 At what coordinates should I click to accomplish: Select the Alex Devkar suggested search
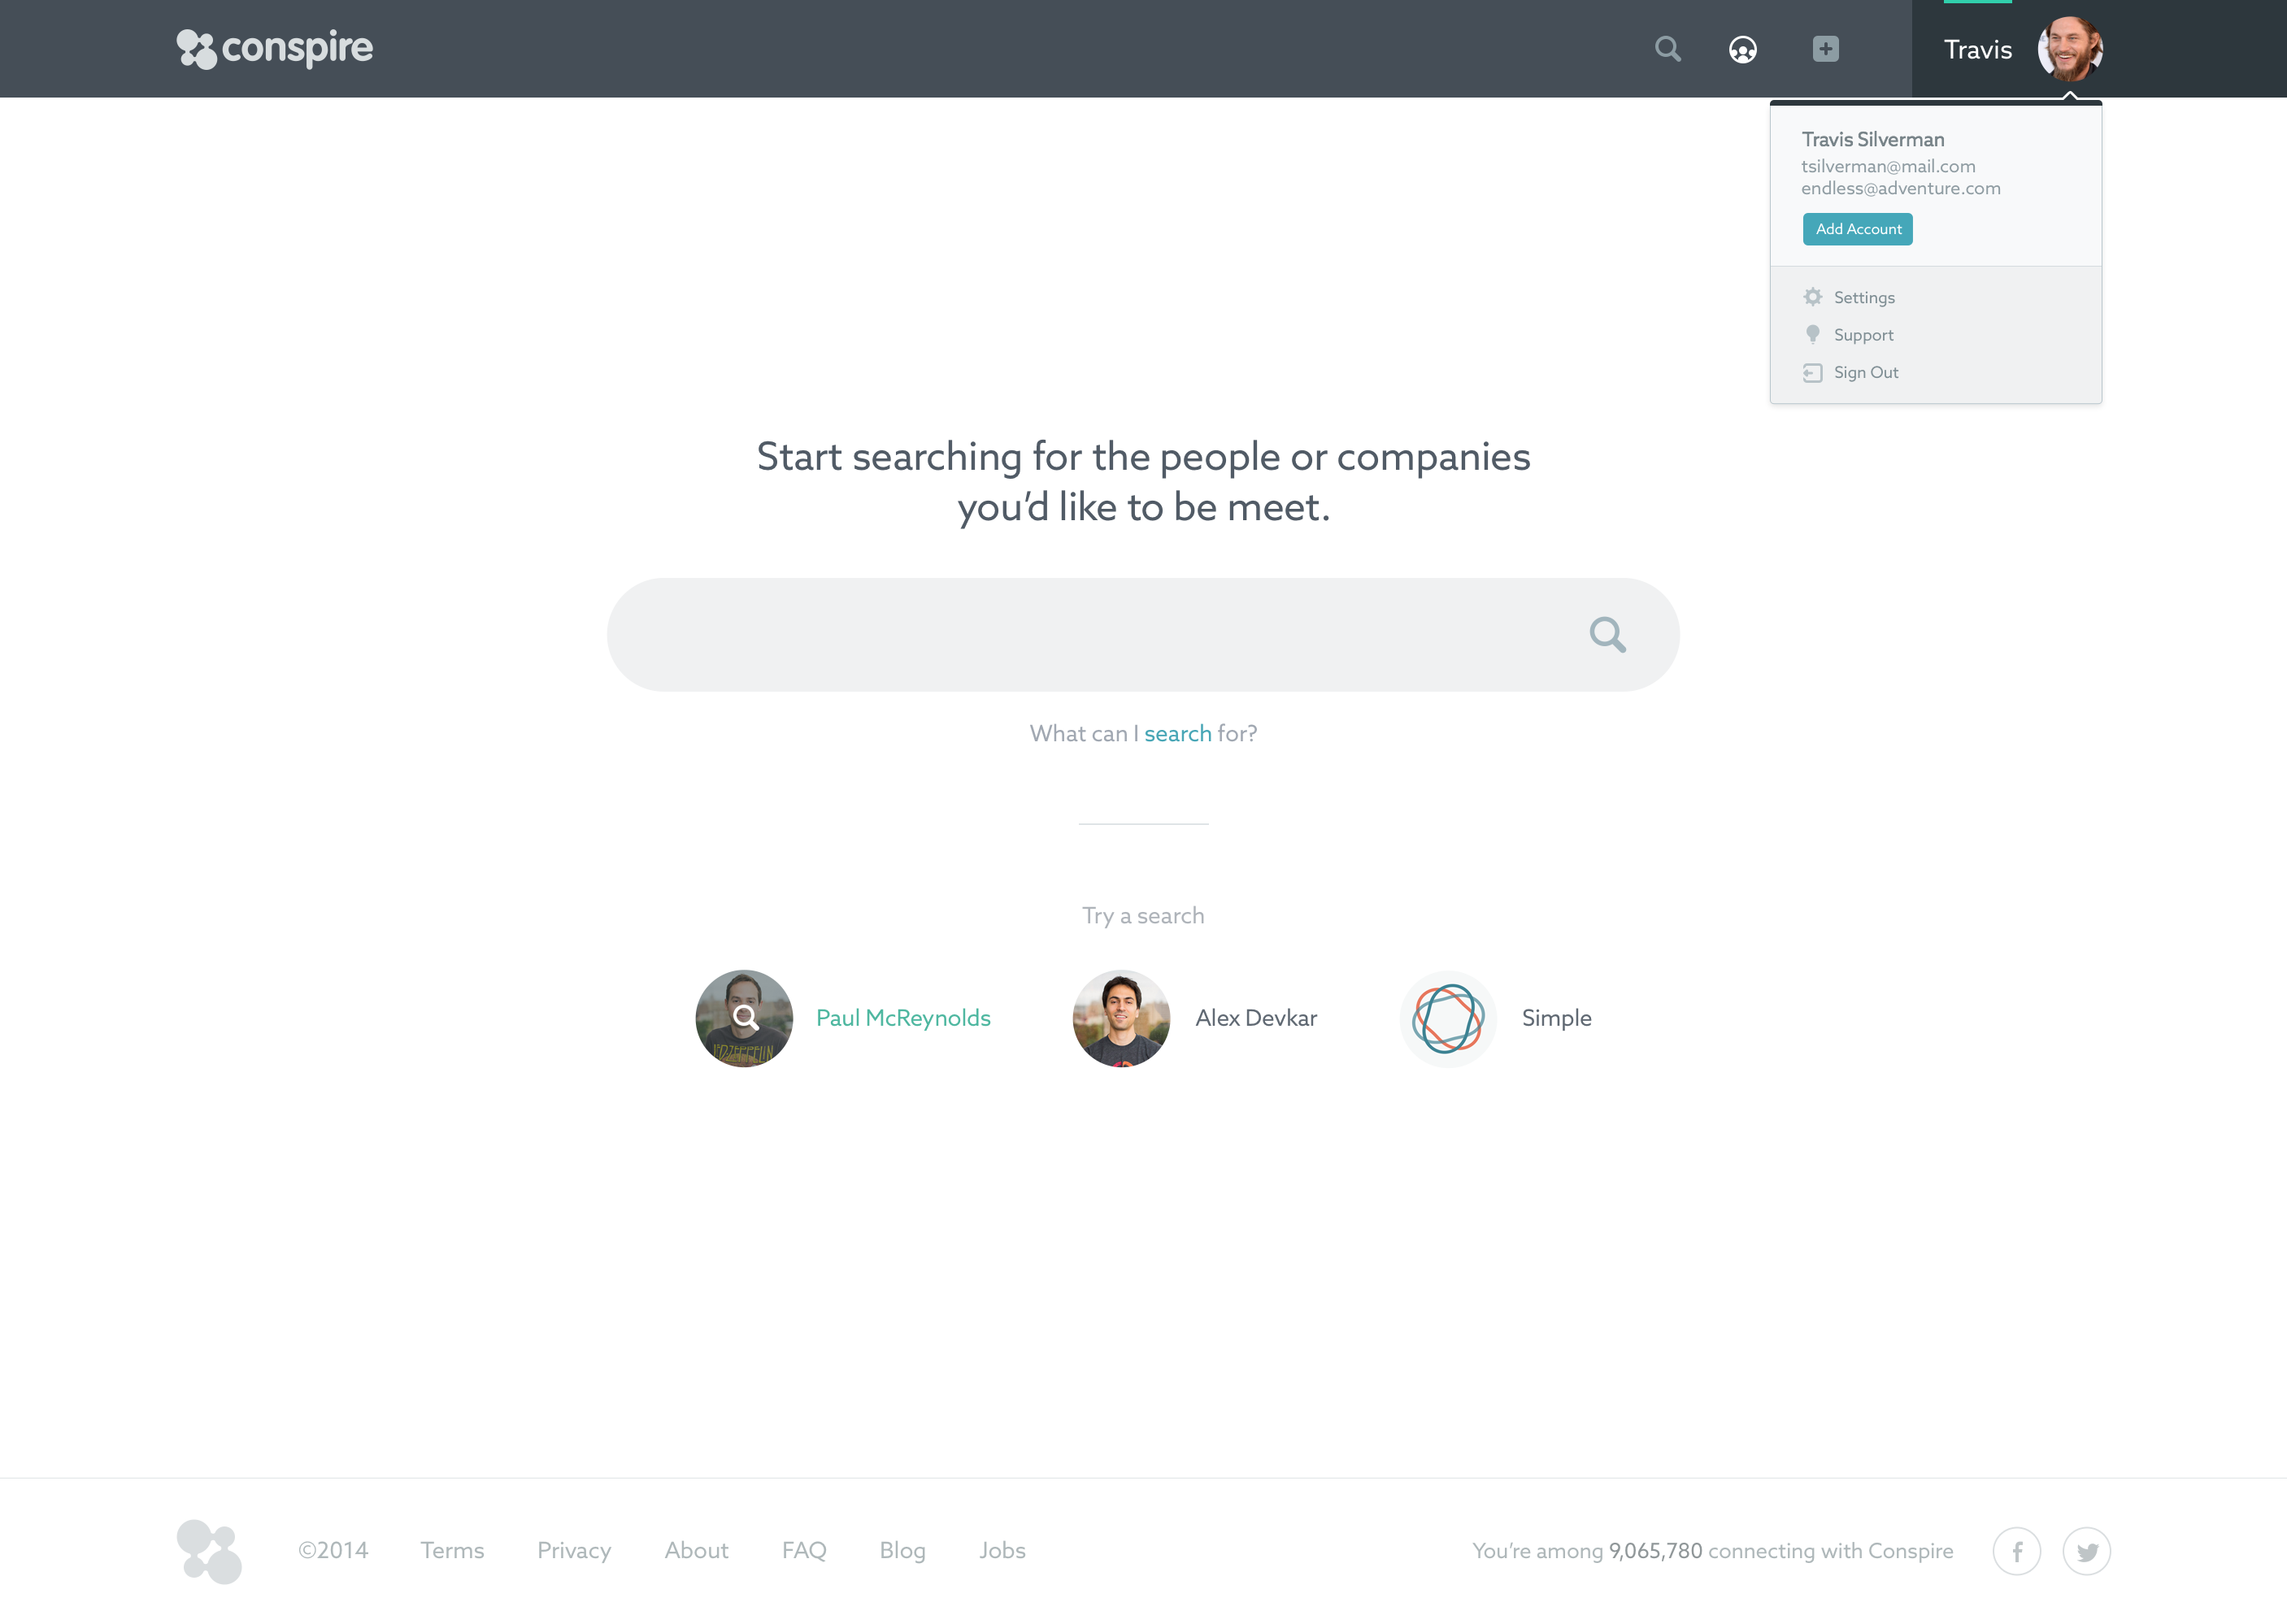pyautogui.click(x=1255, y=1017)
